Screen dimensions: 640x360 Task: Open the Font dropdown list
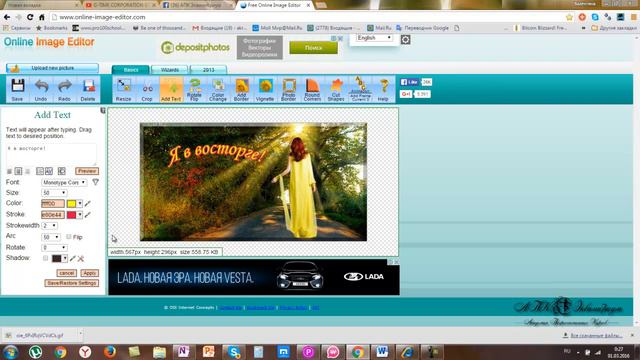tap(64, 182)
